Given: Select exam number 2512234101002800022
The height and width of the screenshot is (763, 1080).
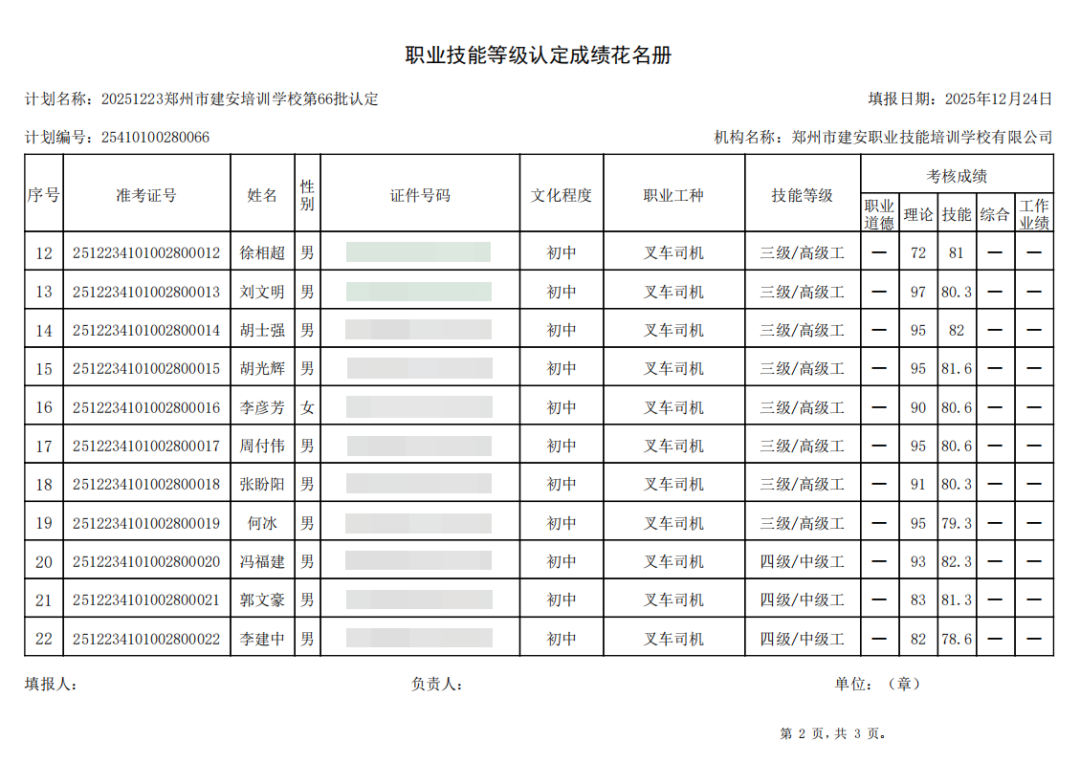Looking at the screenshot, I should tap(146, 639).
